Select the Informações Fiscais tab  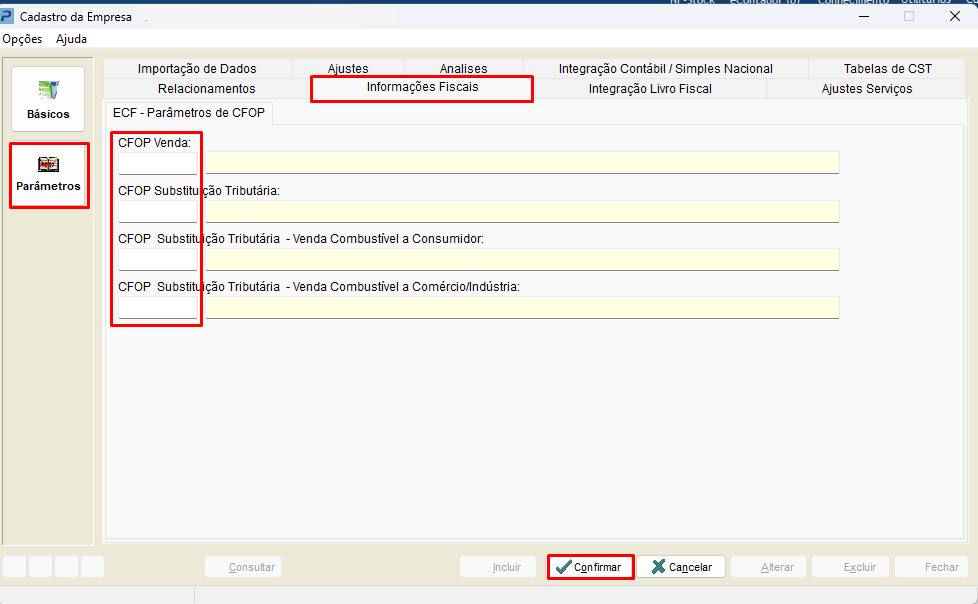(422, 87)
